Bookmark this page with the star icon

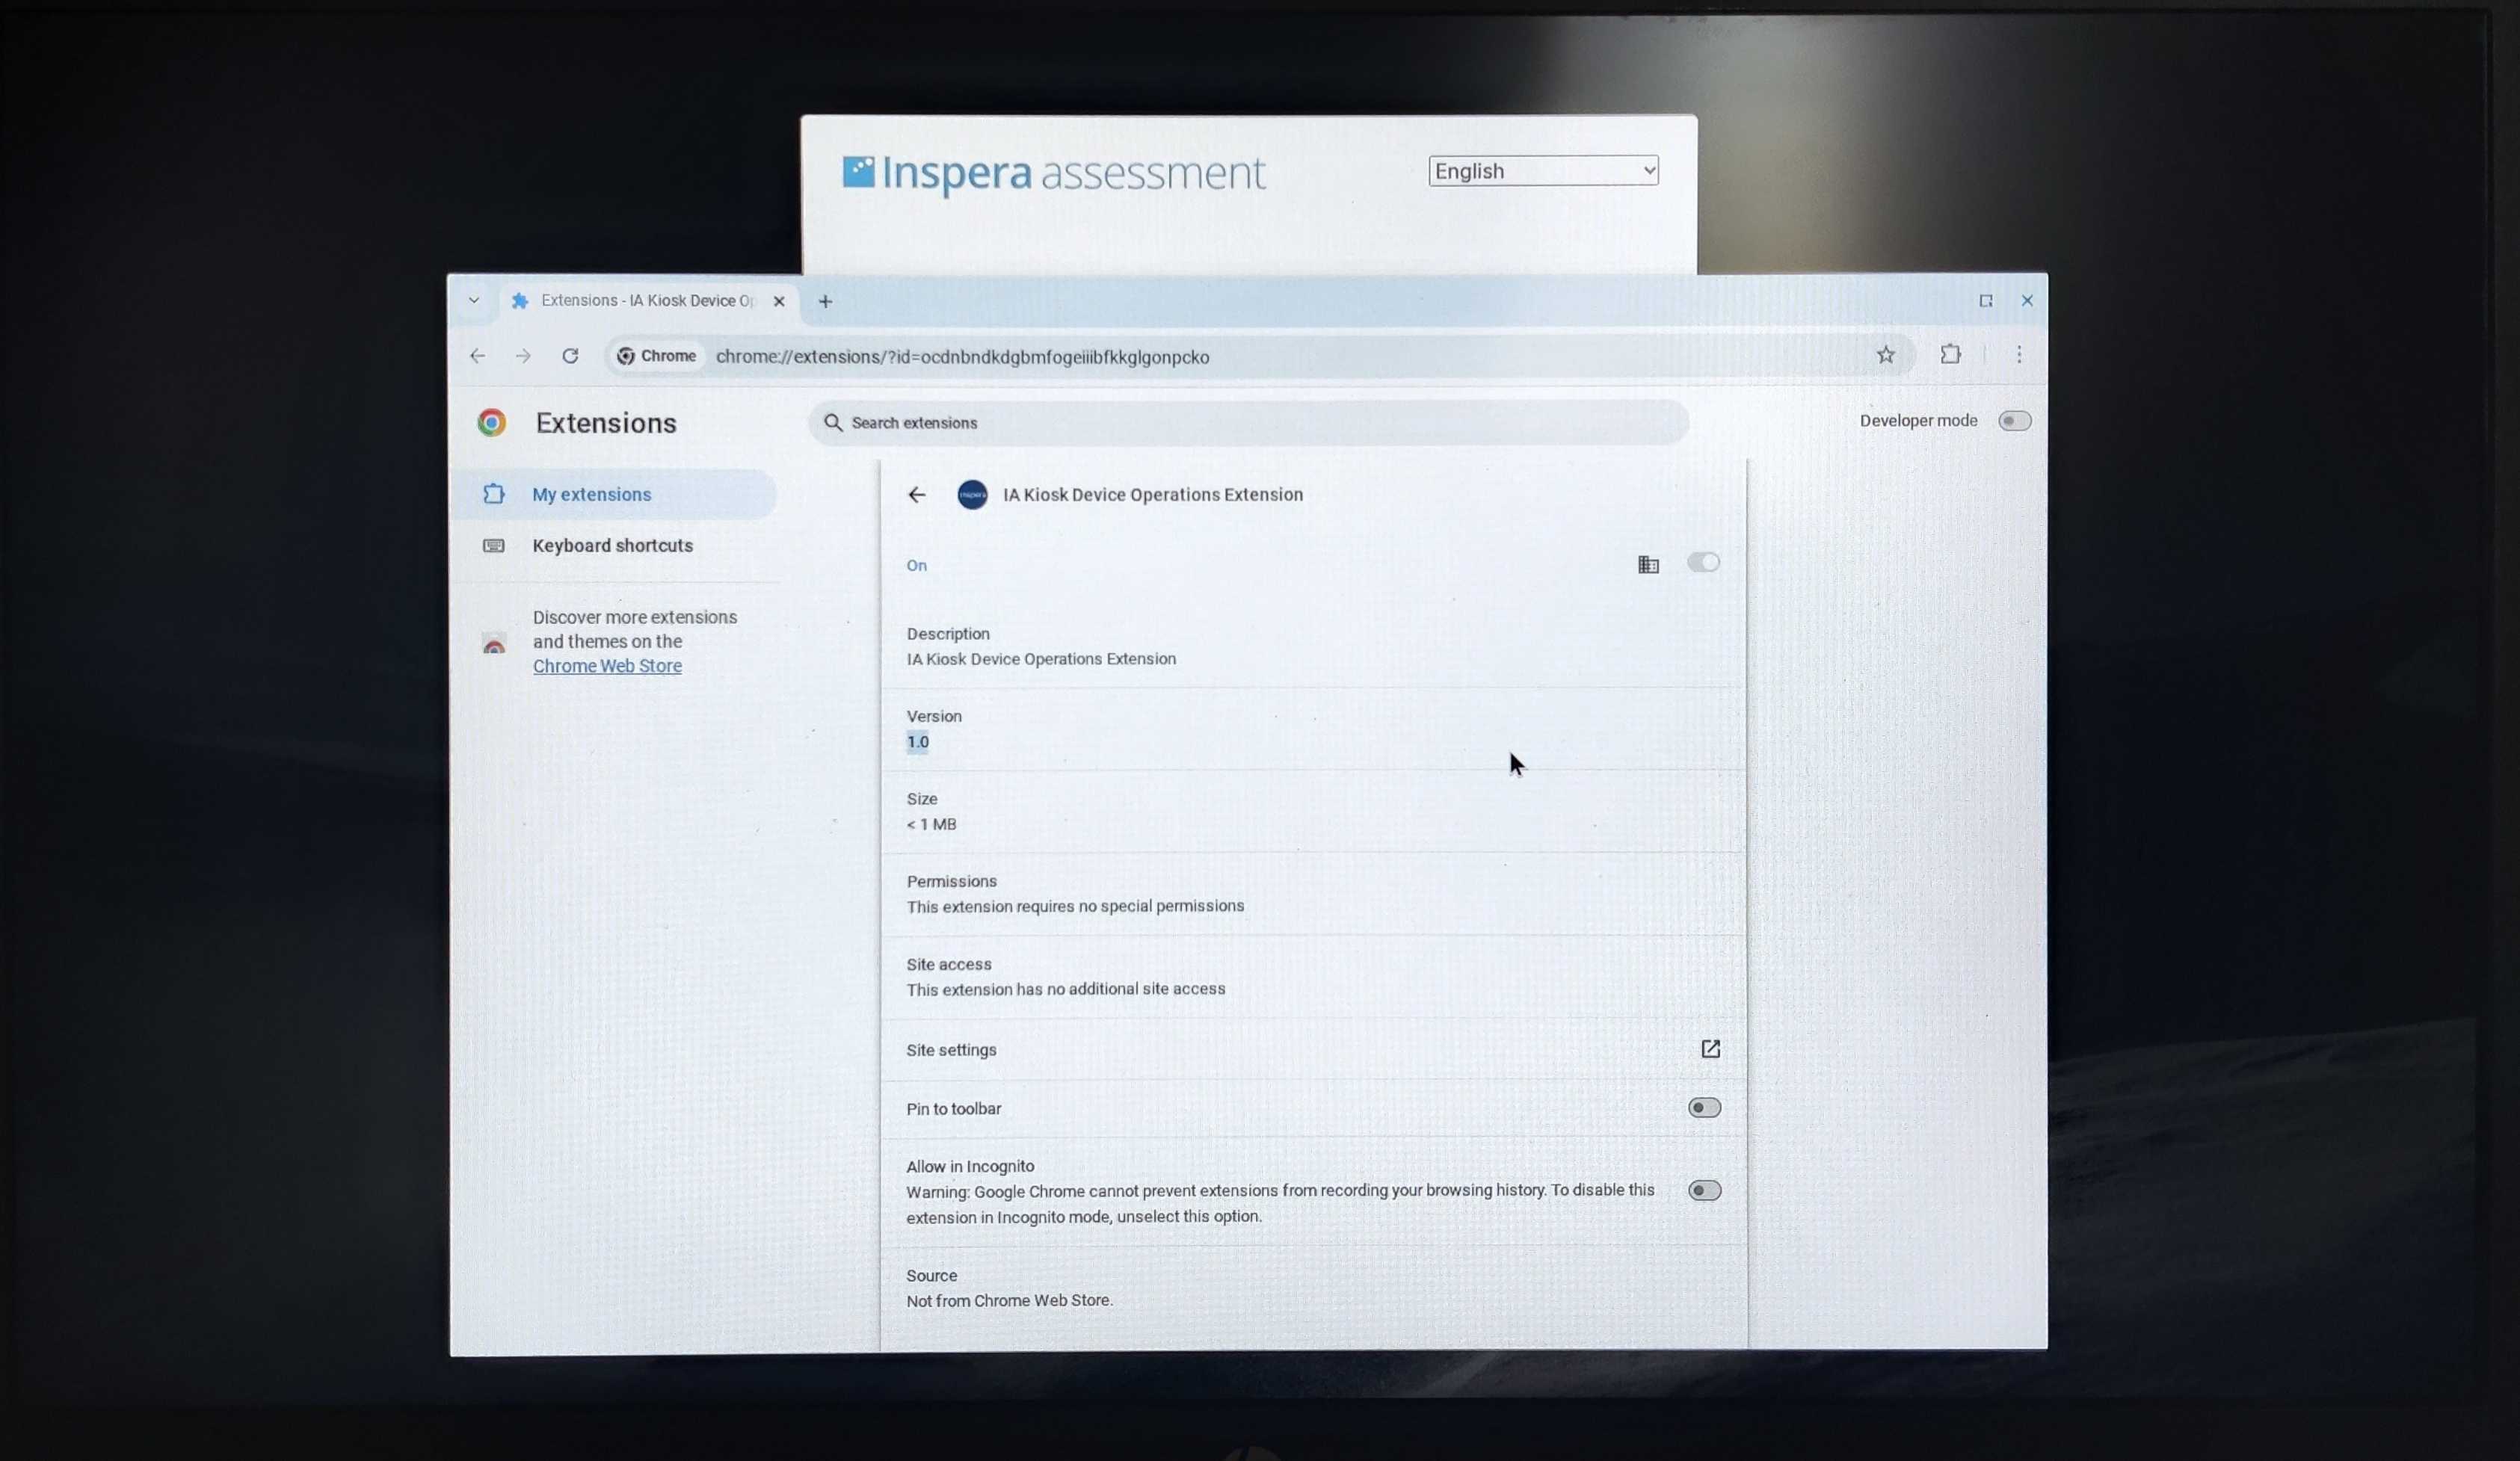click(x=1886, y=355)
